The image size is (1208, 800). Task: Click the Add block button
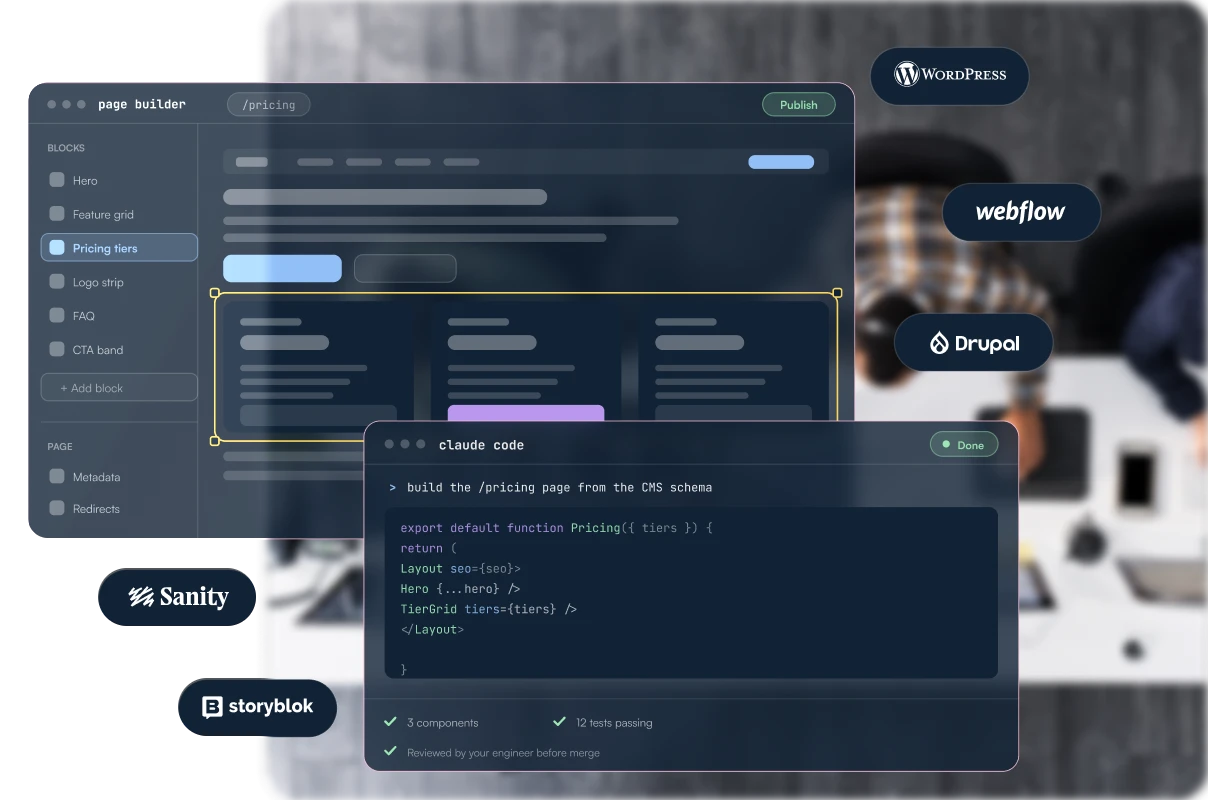click(119, 388)
